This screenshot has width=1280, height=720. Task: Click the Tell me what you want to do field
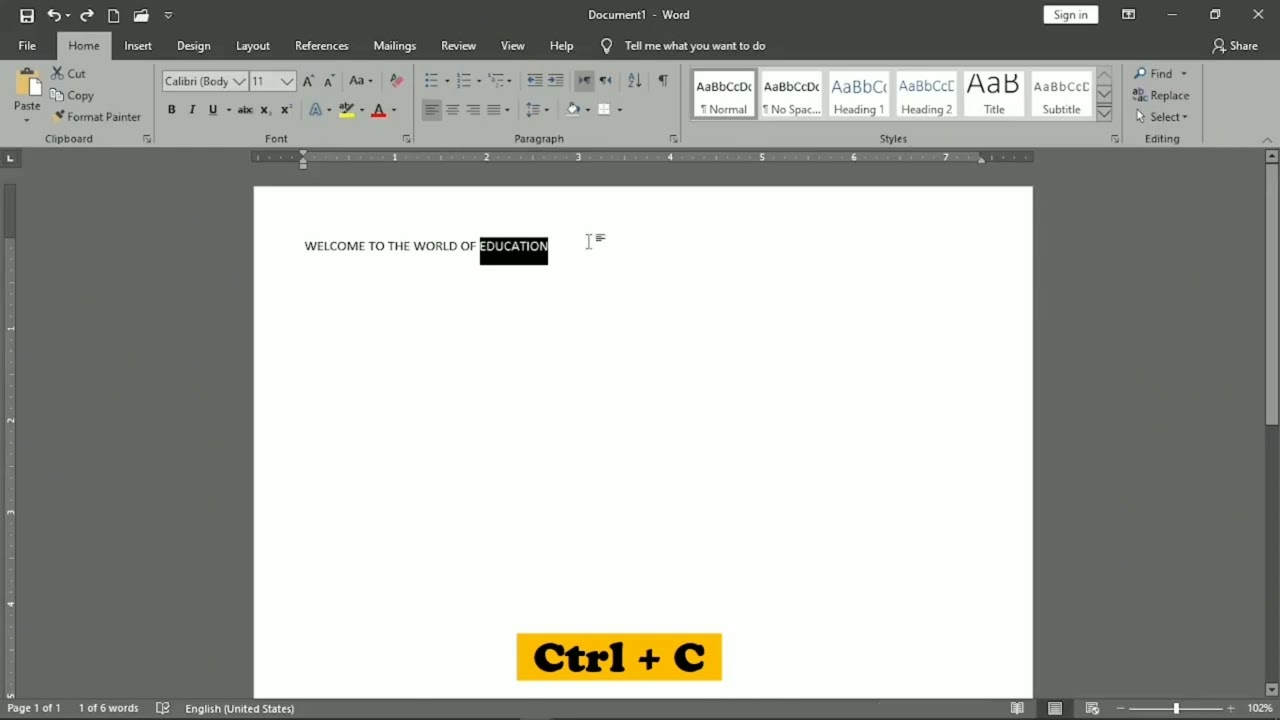click(x=695, y=46)
